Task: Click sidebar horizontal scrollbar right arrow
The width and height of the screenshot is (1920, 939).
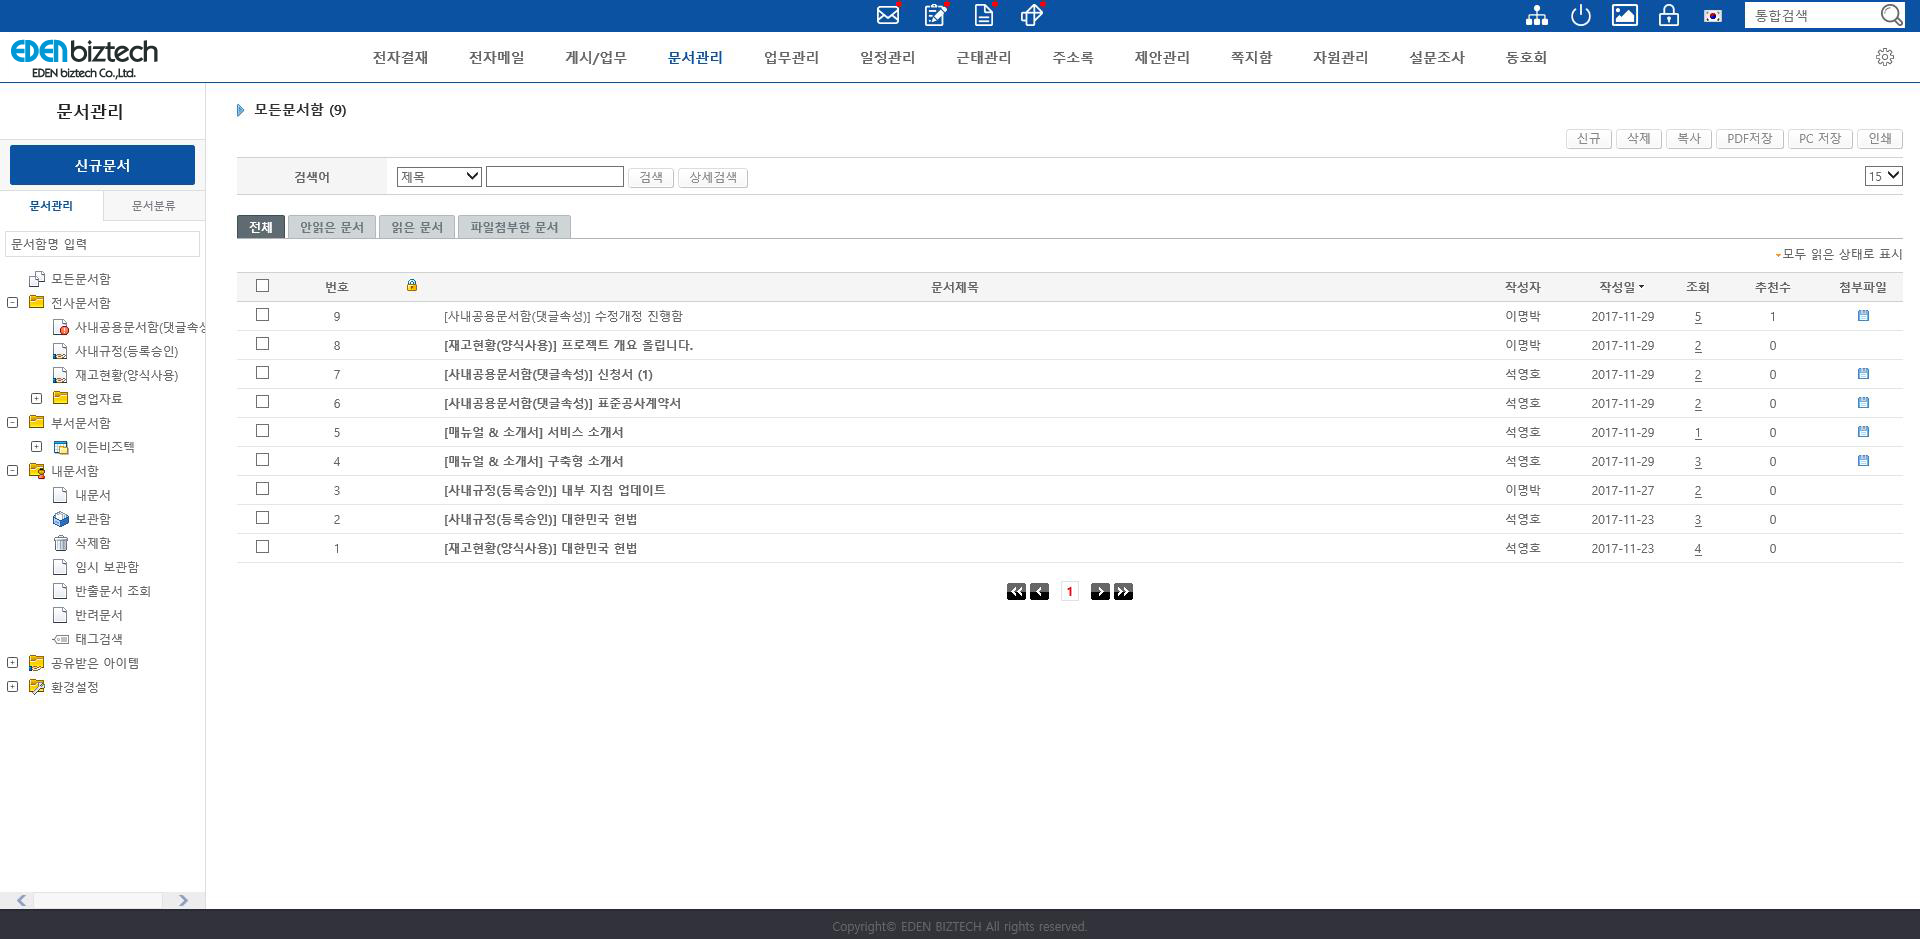Action: [183, 900]
